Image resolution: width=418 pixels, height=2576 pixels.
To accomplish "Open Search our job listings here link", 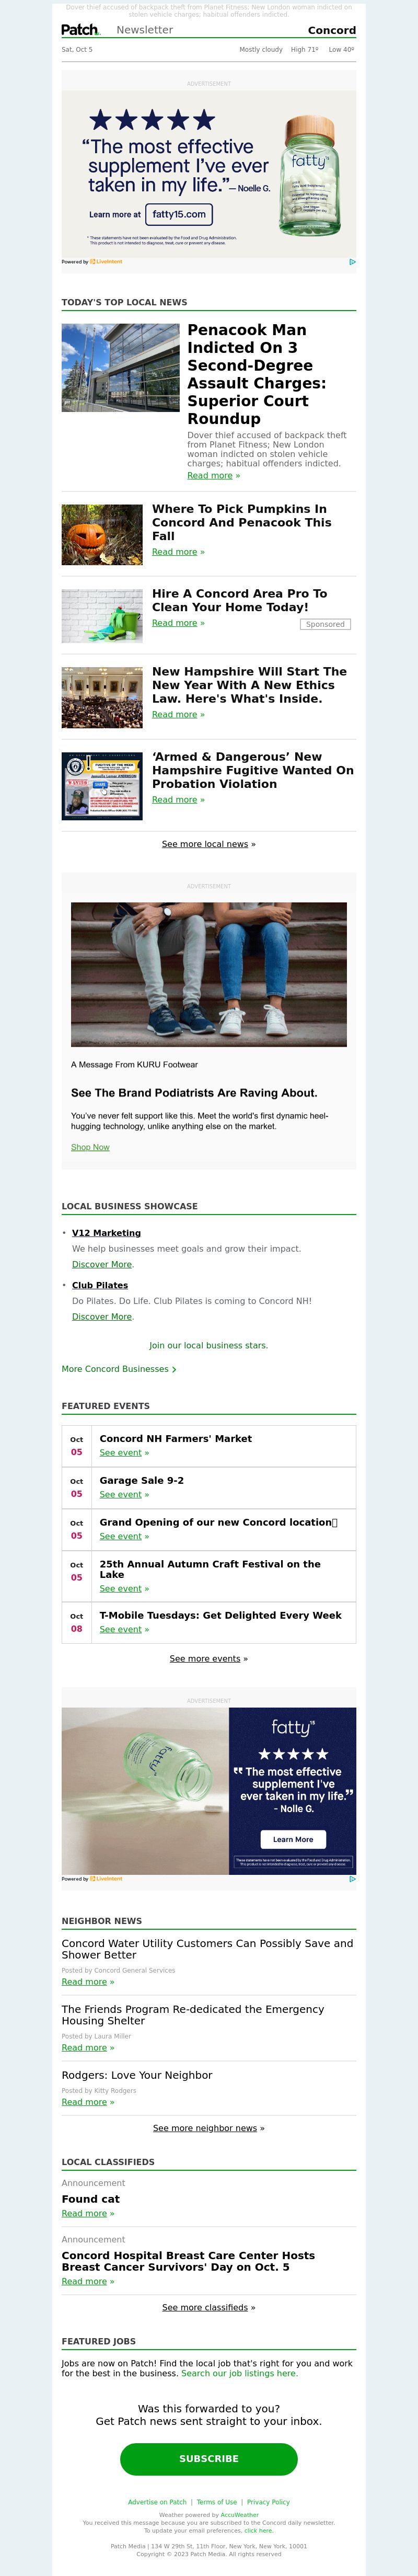I will click(239, 2373).
